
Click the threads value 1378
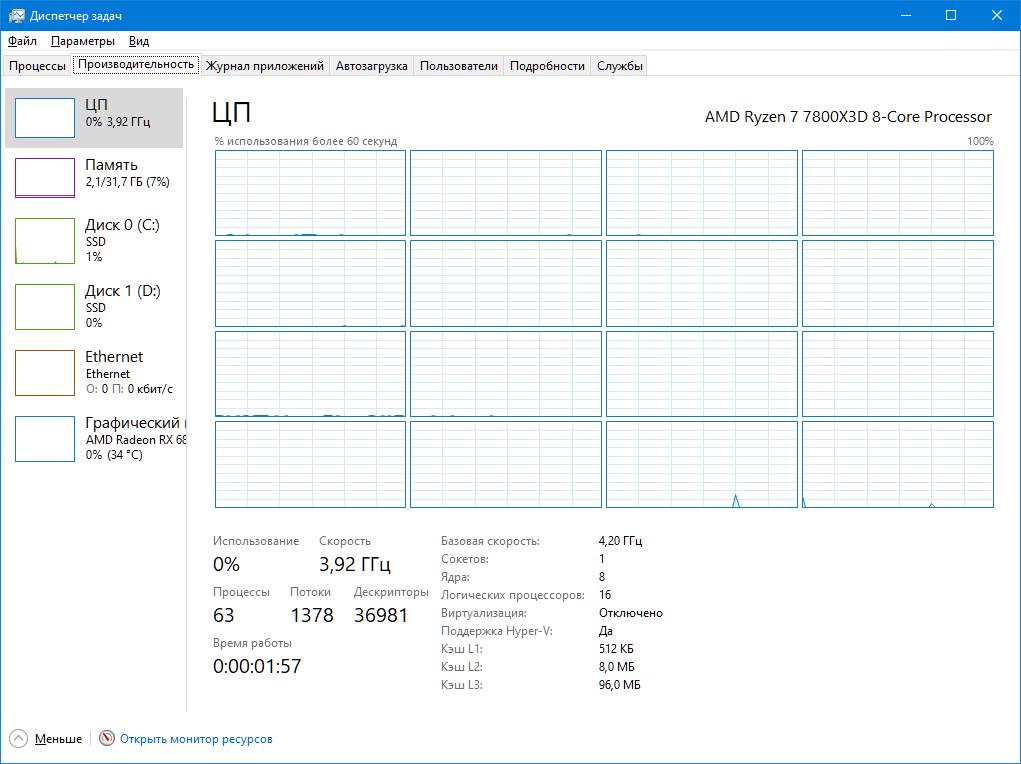[x=312, y=615]
